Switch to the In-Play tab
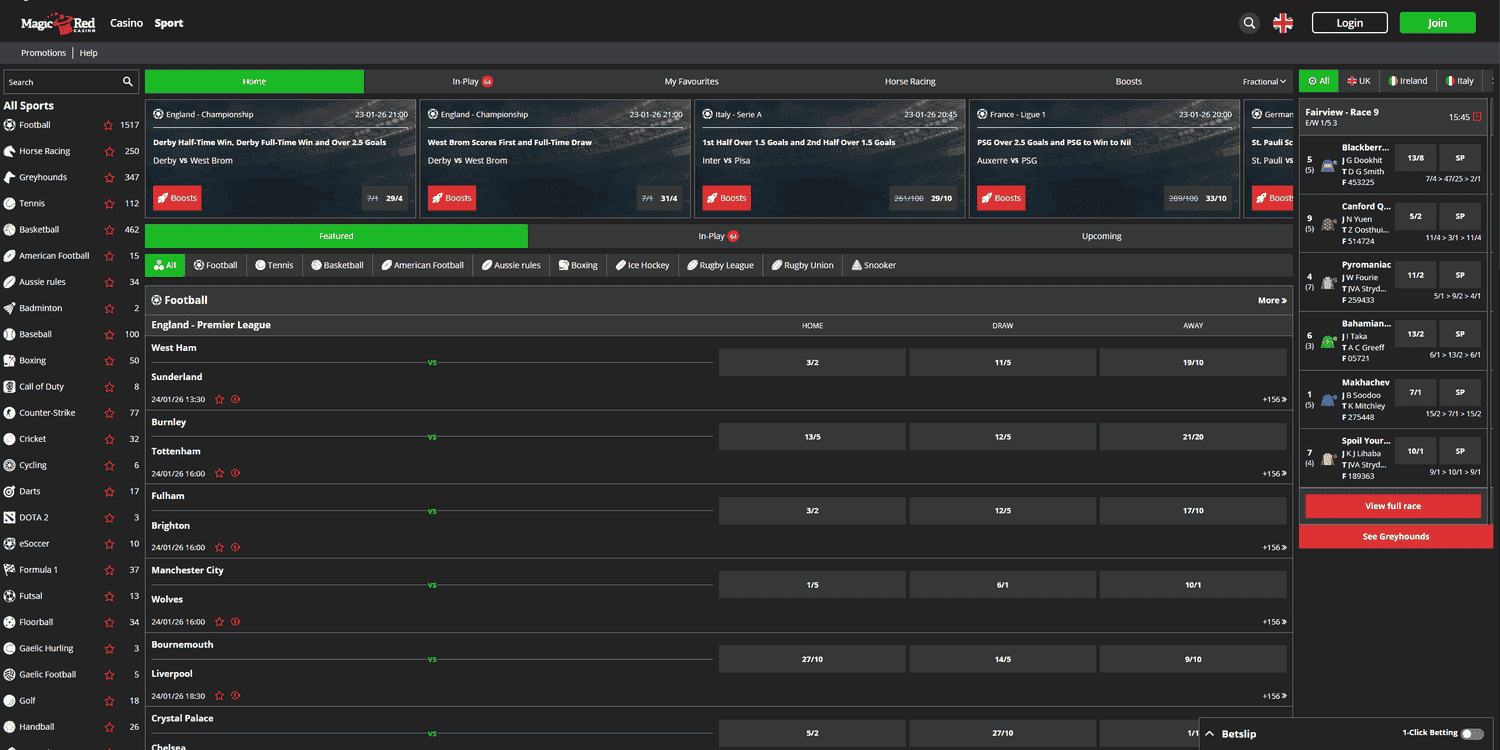1500x750 pixels. pyautogui.click(x=466, y=80)
